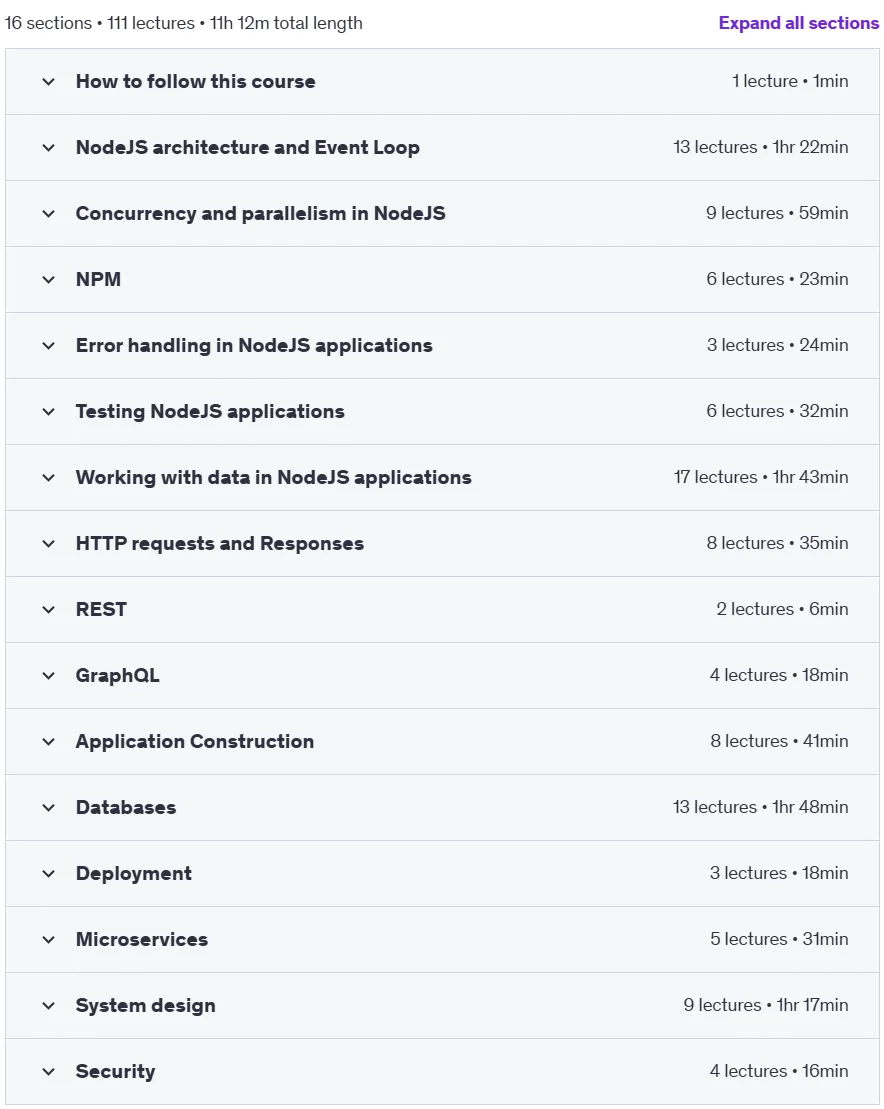Open the Security section title
This screenshot has width=884, height=1109.
[x=115, y=1072]
